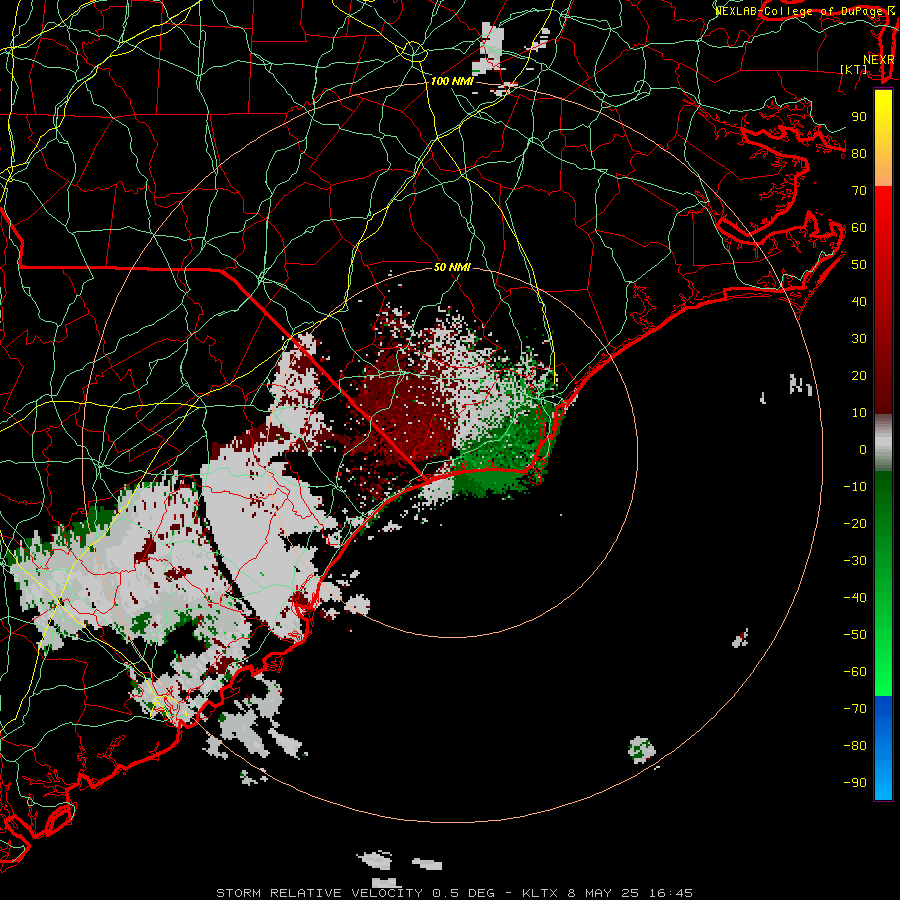Click the 40 value on the velocity scale
900x900 pixels.
point(859,302)
